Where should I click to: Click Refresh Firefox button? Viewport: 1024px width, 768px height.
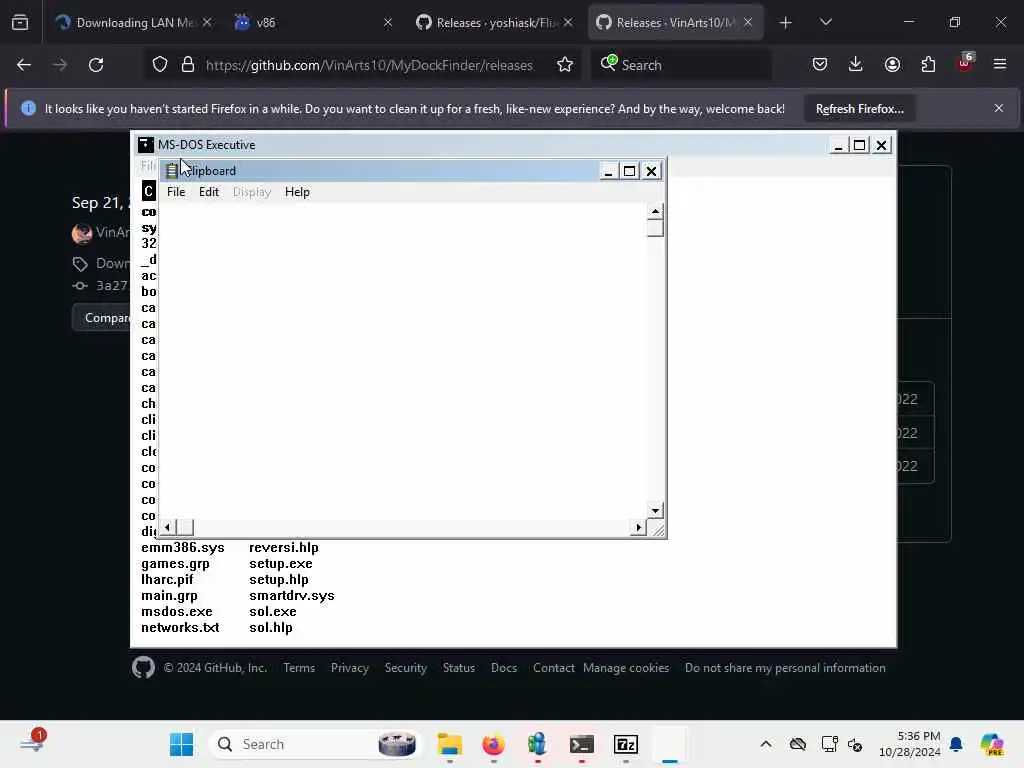pos(859,109)
